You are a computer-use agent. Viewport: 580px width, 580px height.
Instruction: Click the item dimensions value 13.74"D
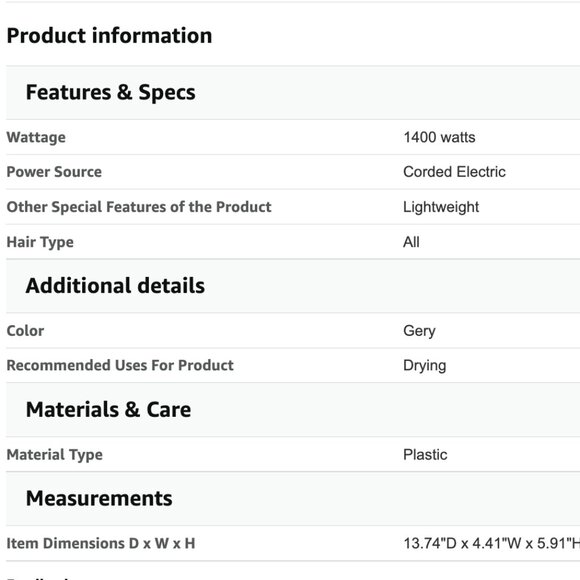point(492,543)
